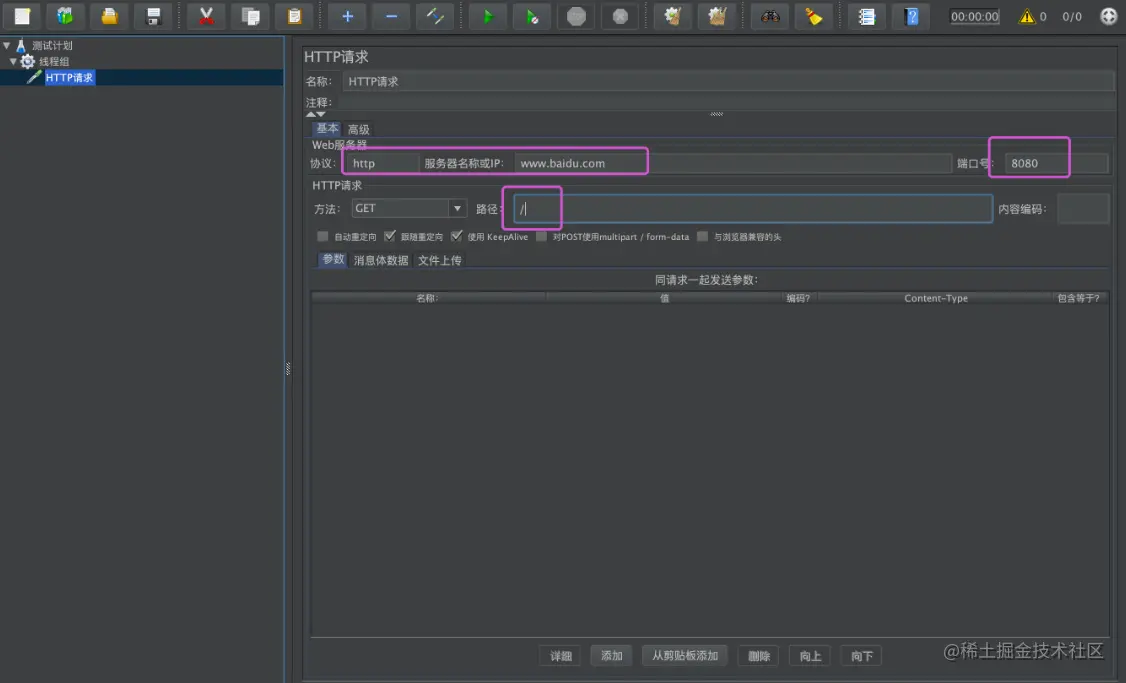The image size is (1126, 683).
Task: Enable 对POST使用multipart / form-data checkbox
Action: [541, 236]
